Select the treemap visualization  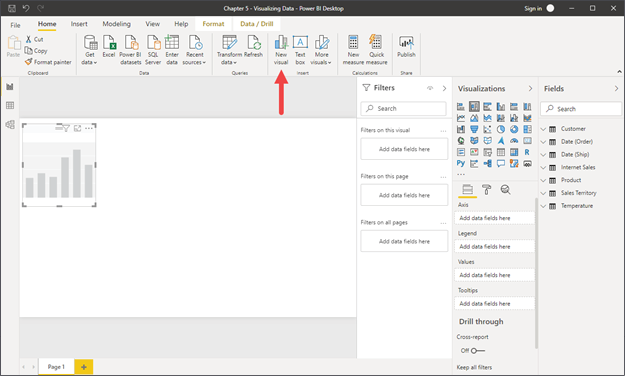coord(527,129)
